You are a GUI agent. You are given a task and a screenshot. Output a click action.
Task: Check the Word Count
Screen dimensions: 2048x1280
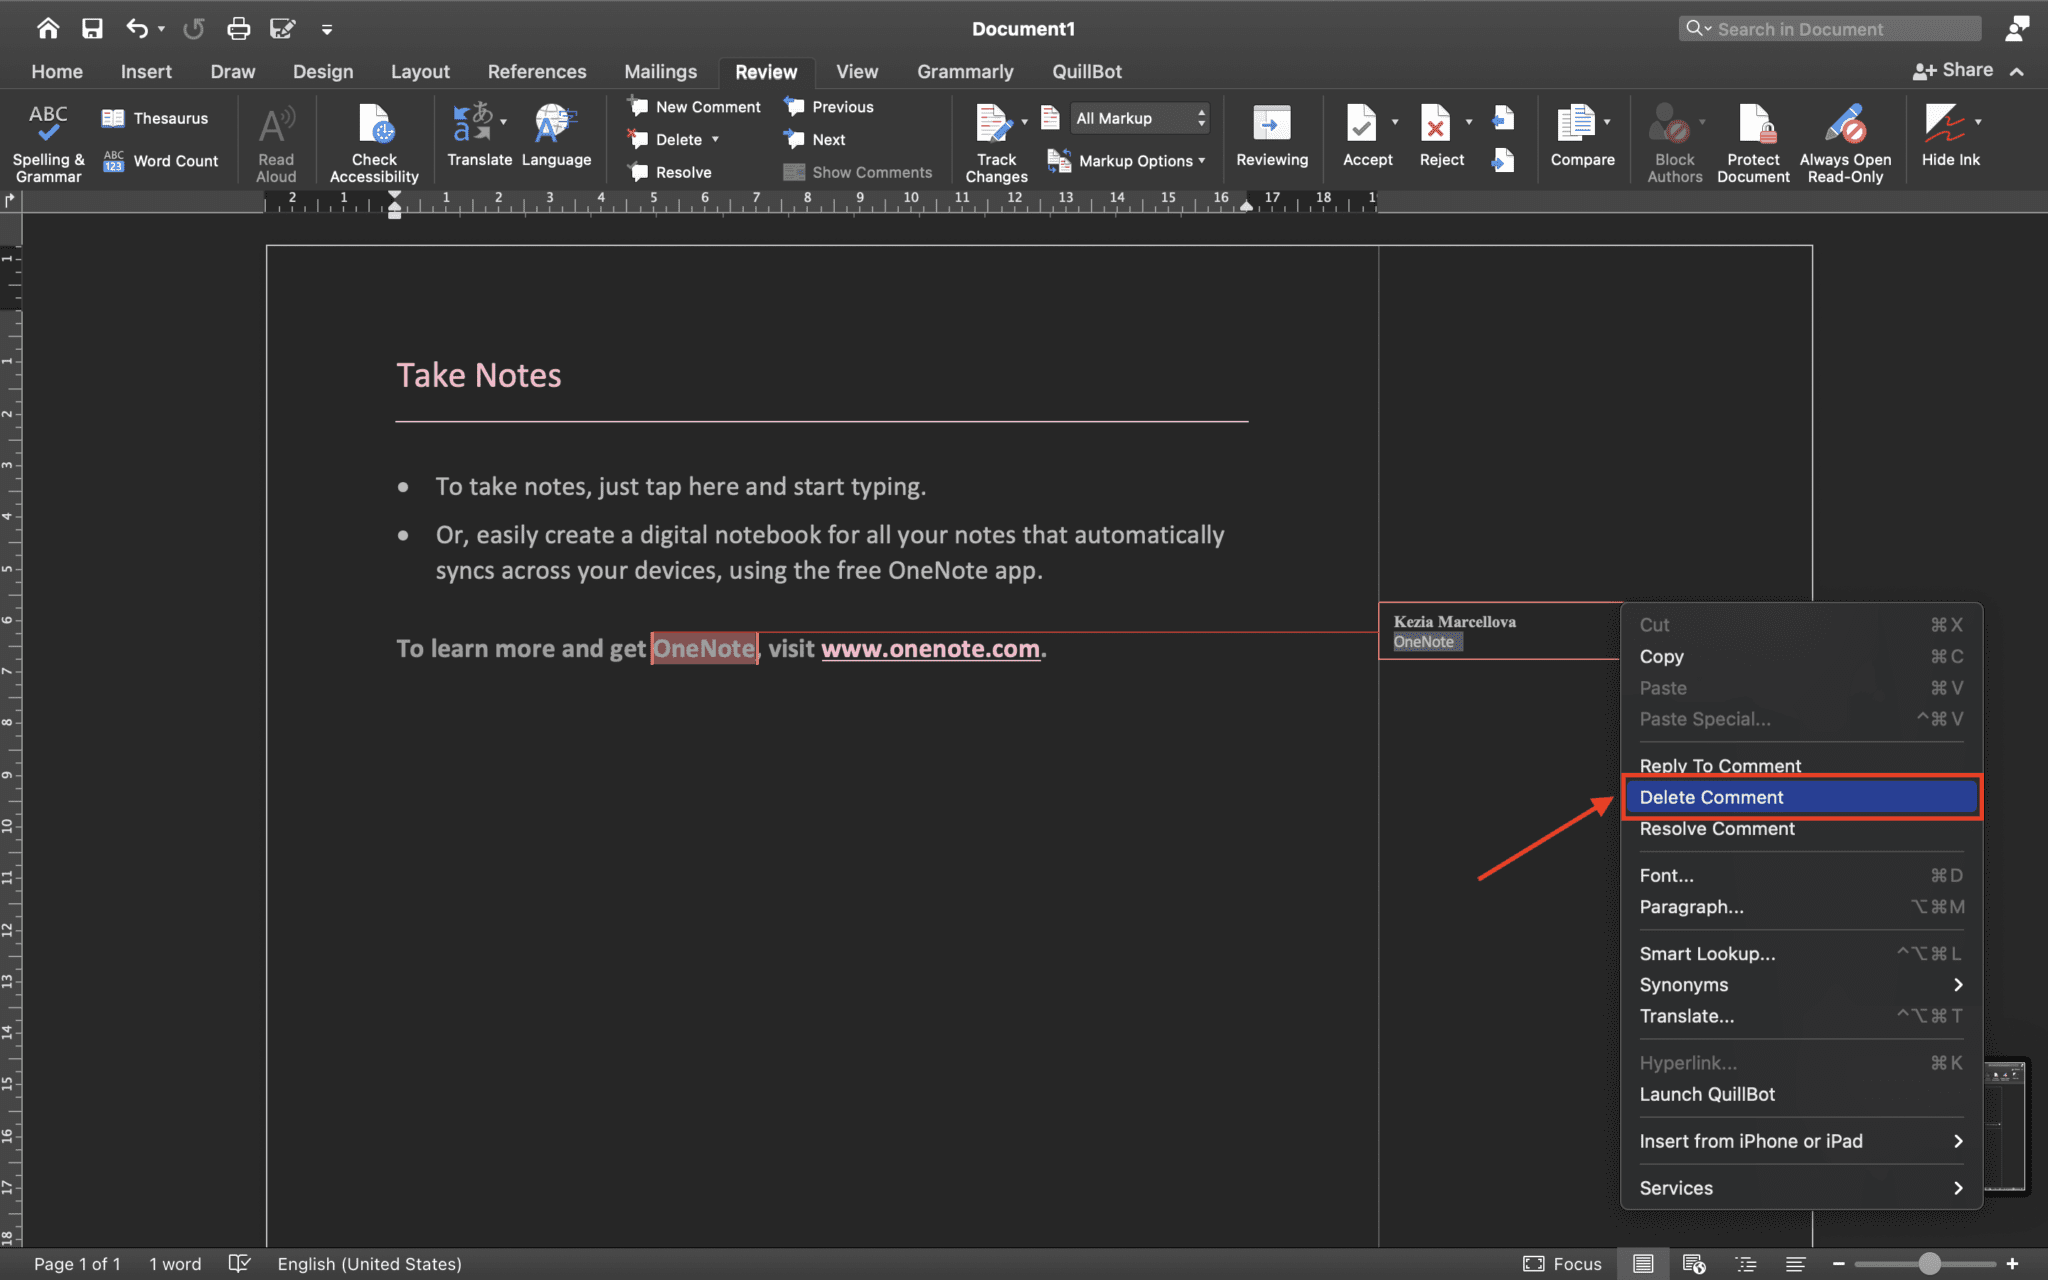(162, 160)
